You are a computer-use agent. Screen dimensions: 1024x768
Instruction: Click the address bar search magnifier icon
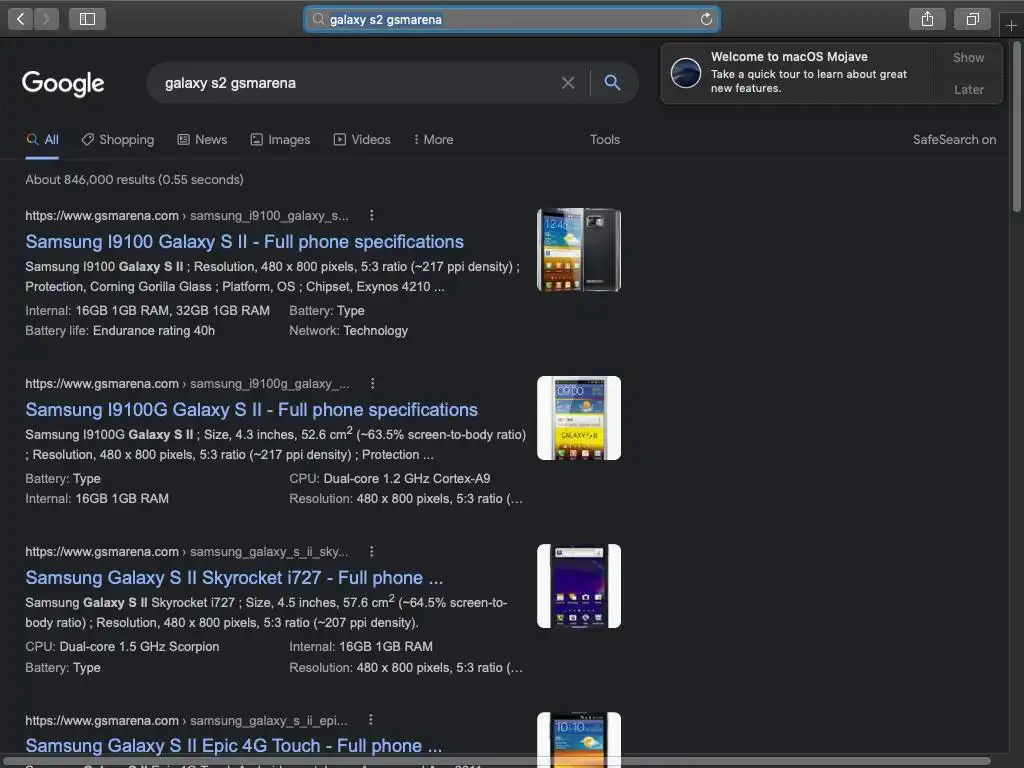pos(318,19)
